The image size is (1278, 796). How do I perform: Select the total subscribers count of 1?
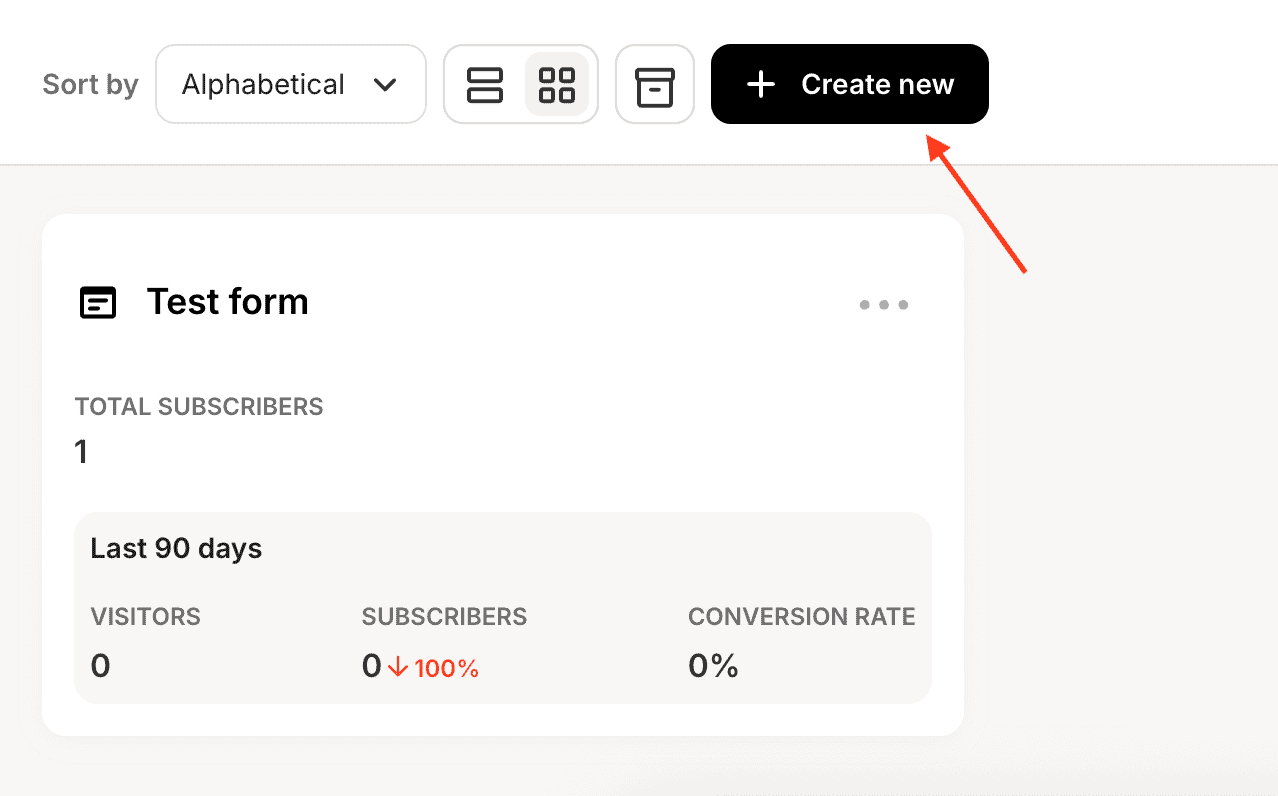(81, 453)
